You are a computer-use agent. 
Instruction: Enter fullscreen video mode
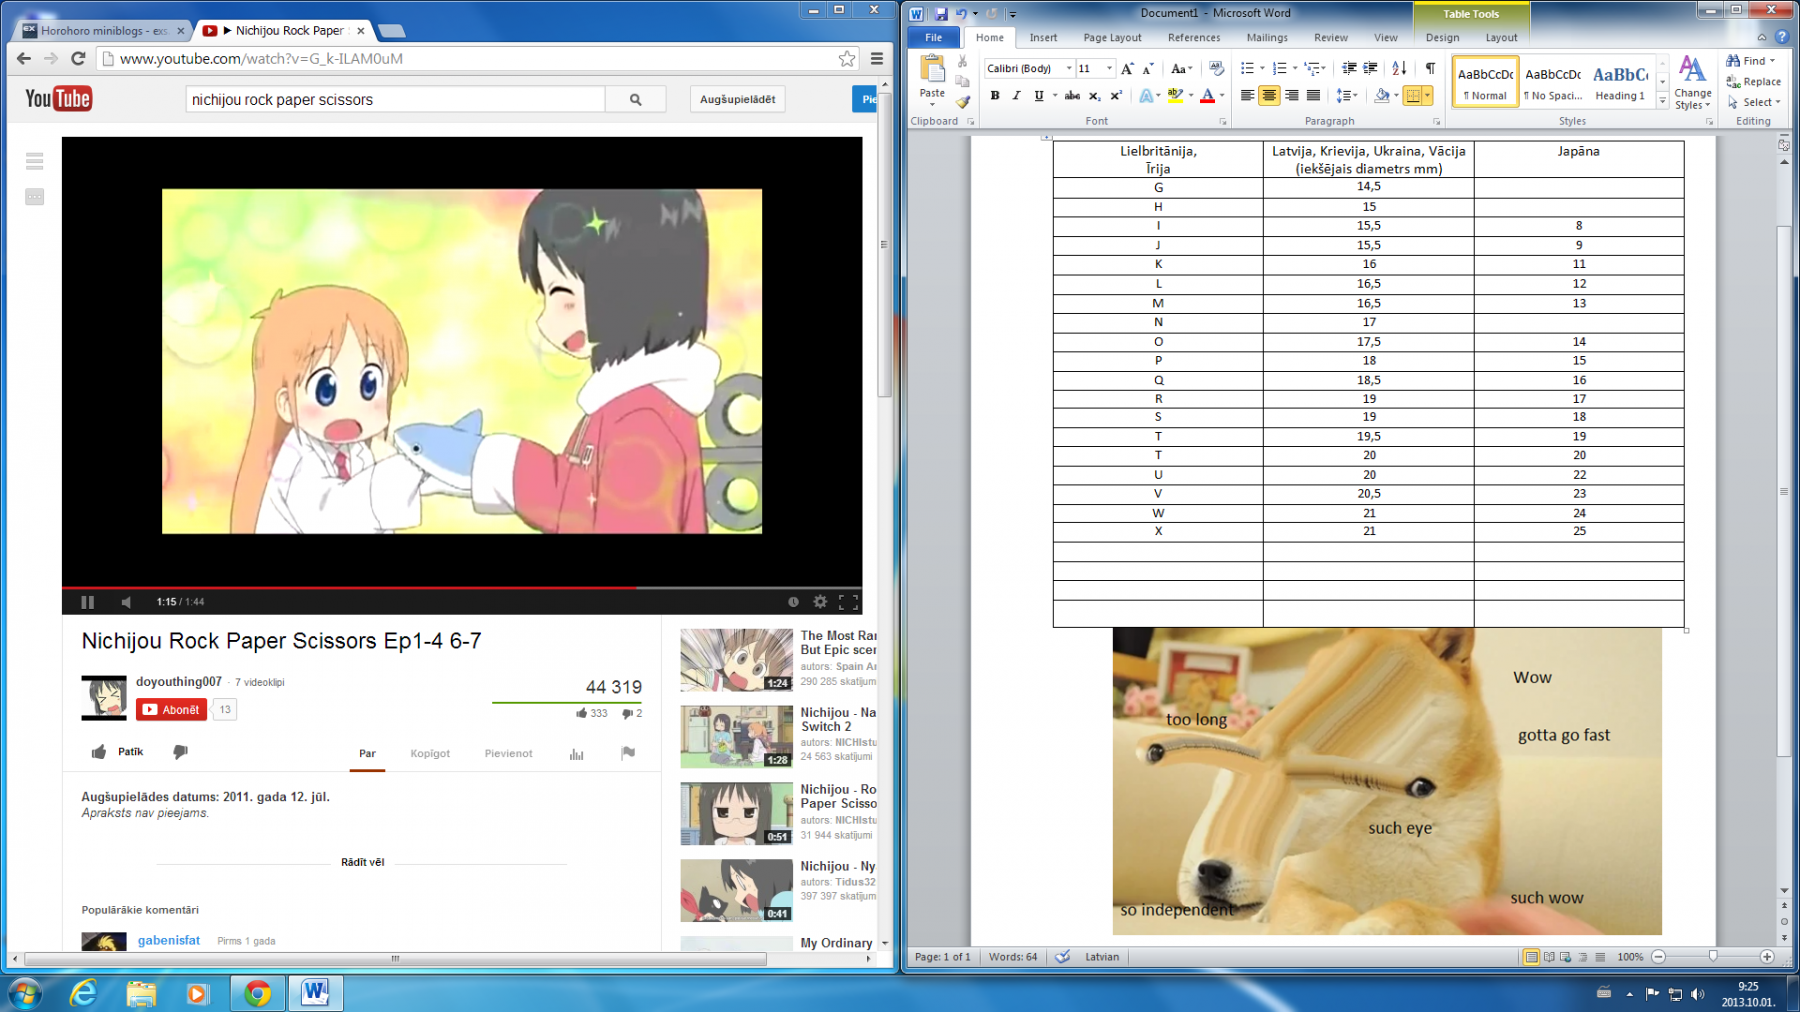pos(848,602)
